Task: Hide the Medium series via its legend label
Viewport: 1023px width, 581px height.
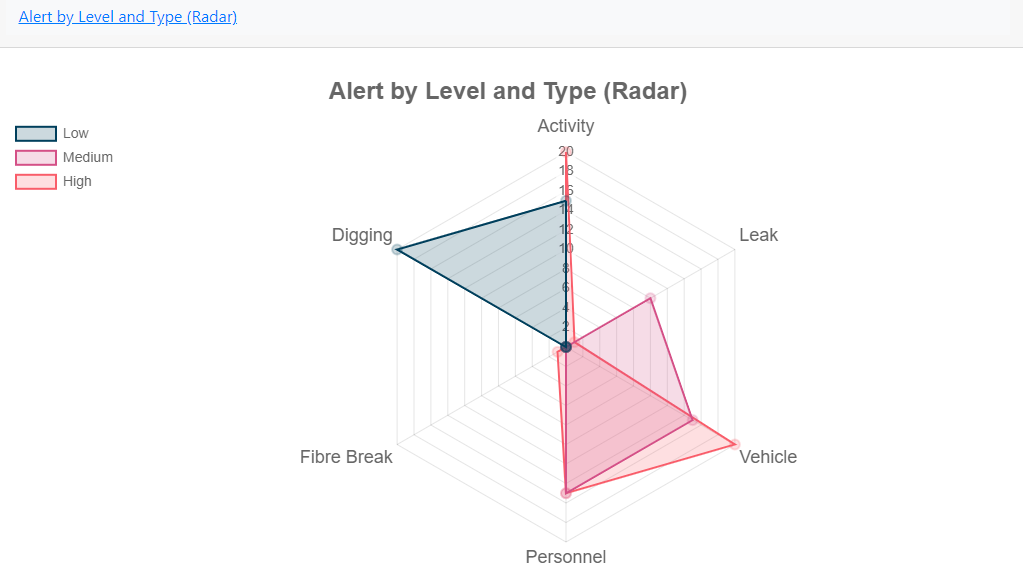Action: (88, 157)
